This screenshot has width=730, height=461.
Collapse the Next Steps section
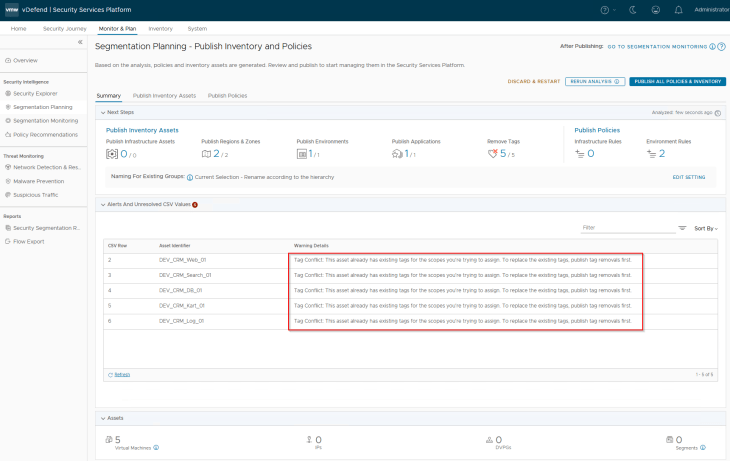click(100, 113)
